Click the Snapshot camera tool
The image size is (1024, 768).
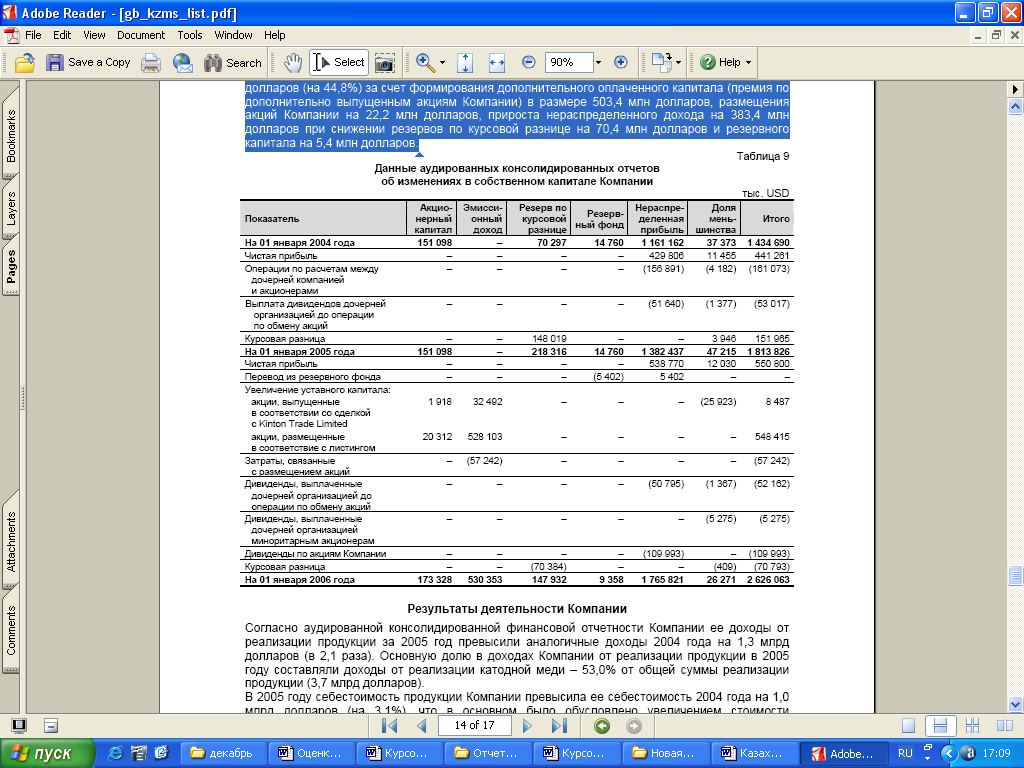coord(385,63)
